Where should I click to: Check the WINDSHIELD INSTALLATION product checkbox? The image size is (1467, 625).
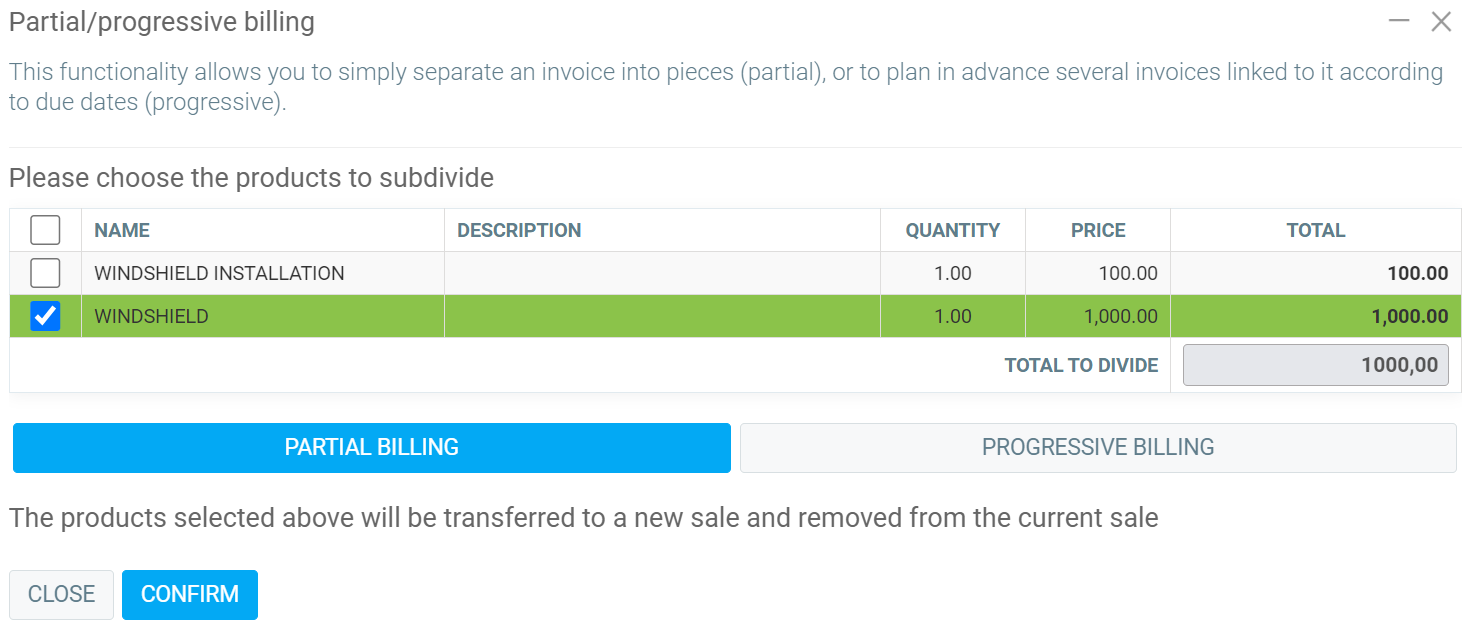coord(45,273)
